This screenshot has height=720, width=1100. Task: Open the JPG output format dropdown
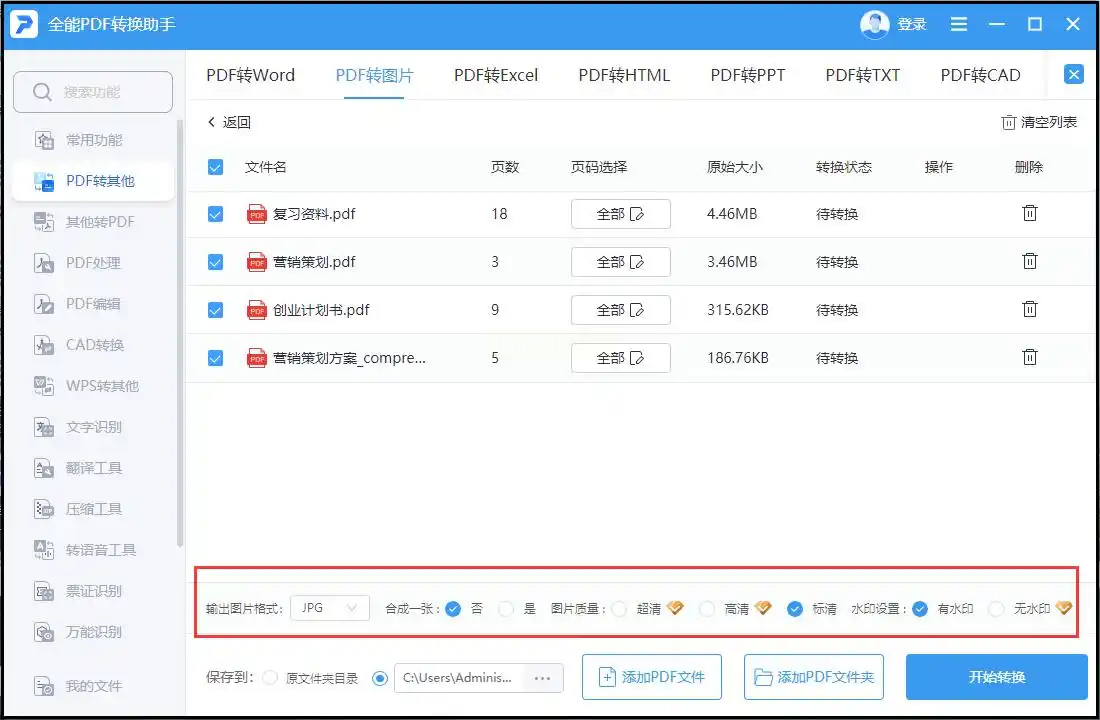point(330,608)
